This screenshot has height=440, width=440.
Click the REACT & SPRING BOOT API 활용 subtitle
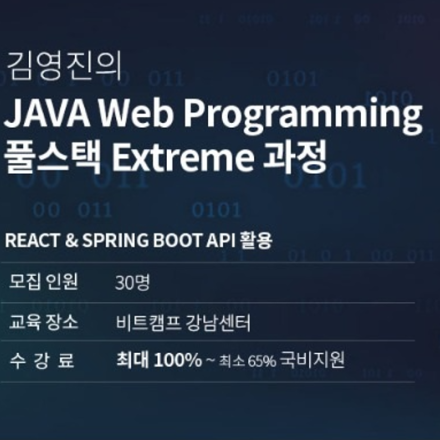[x=139, y=240]
